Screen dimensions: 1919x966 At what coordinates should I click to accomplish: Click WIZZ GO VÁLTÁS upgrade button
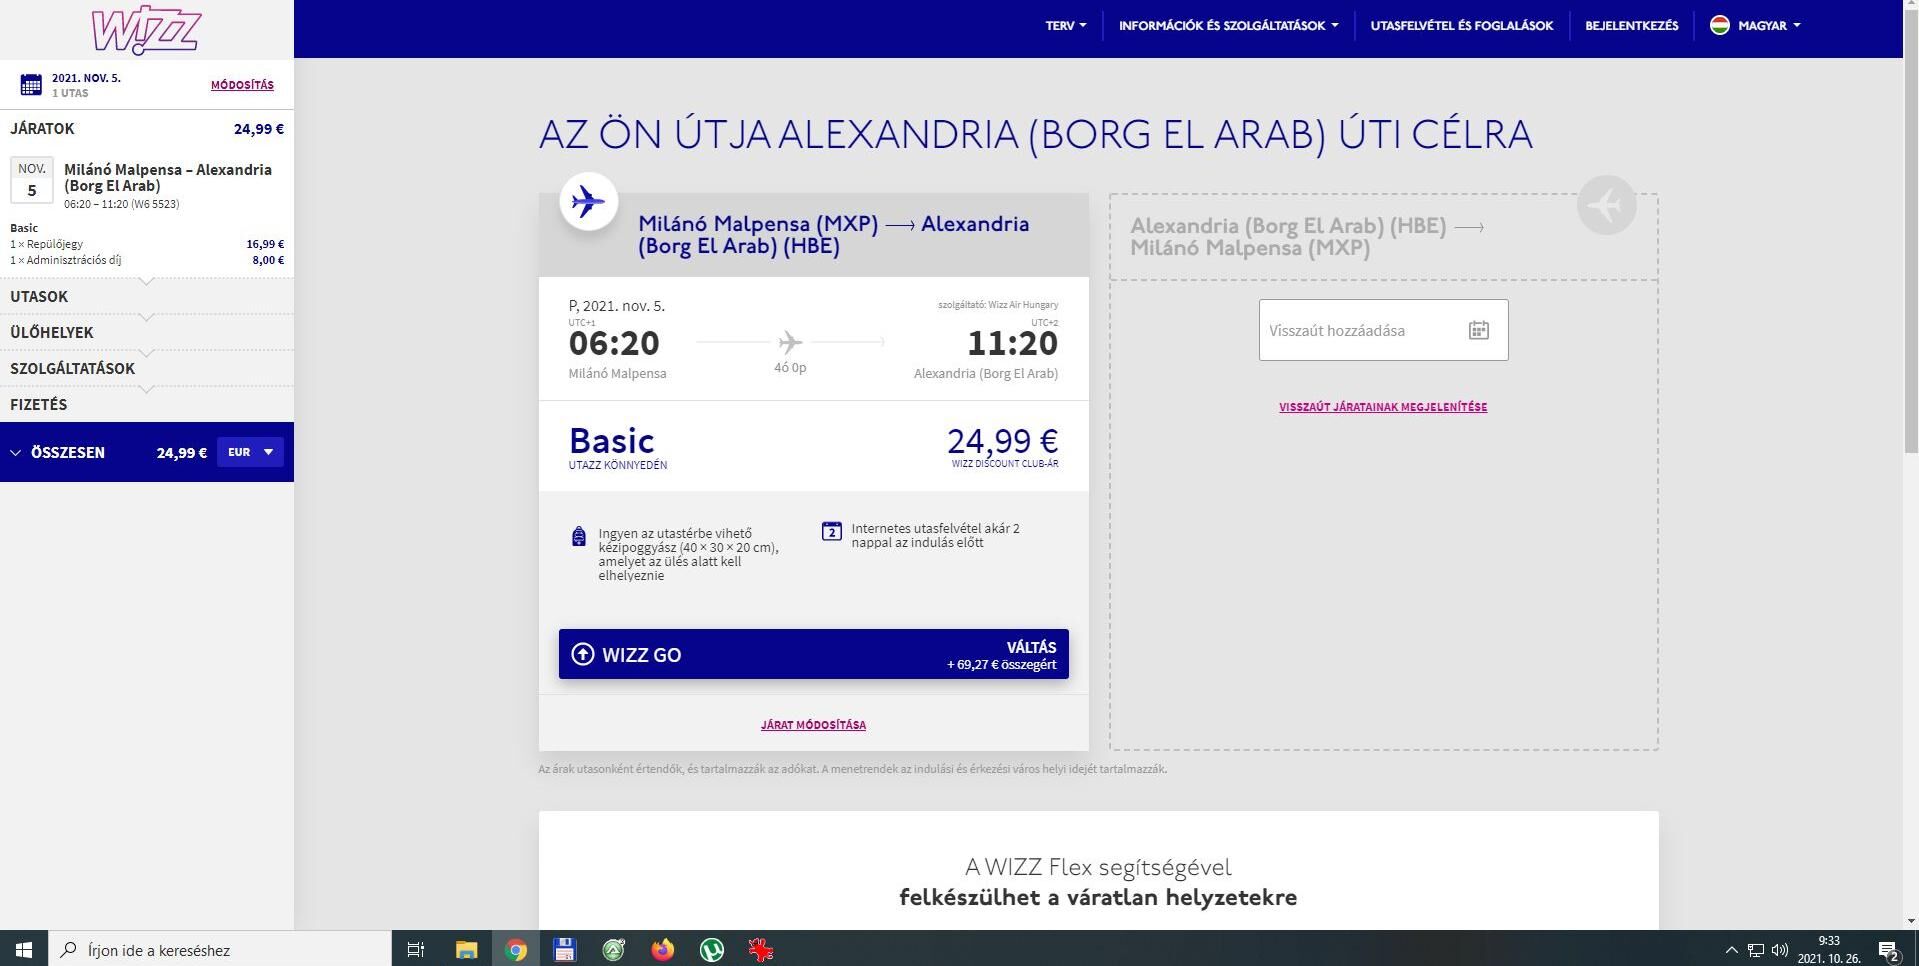click(813, 654)
